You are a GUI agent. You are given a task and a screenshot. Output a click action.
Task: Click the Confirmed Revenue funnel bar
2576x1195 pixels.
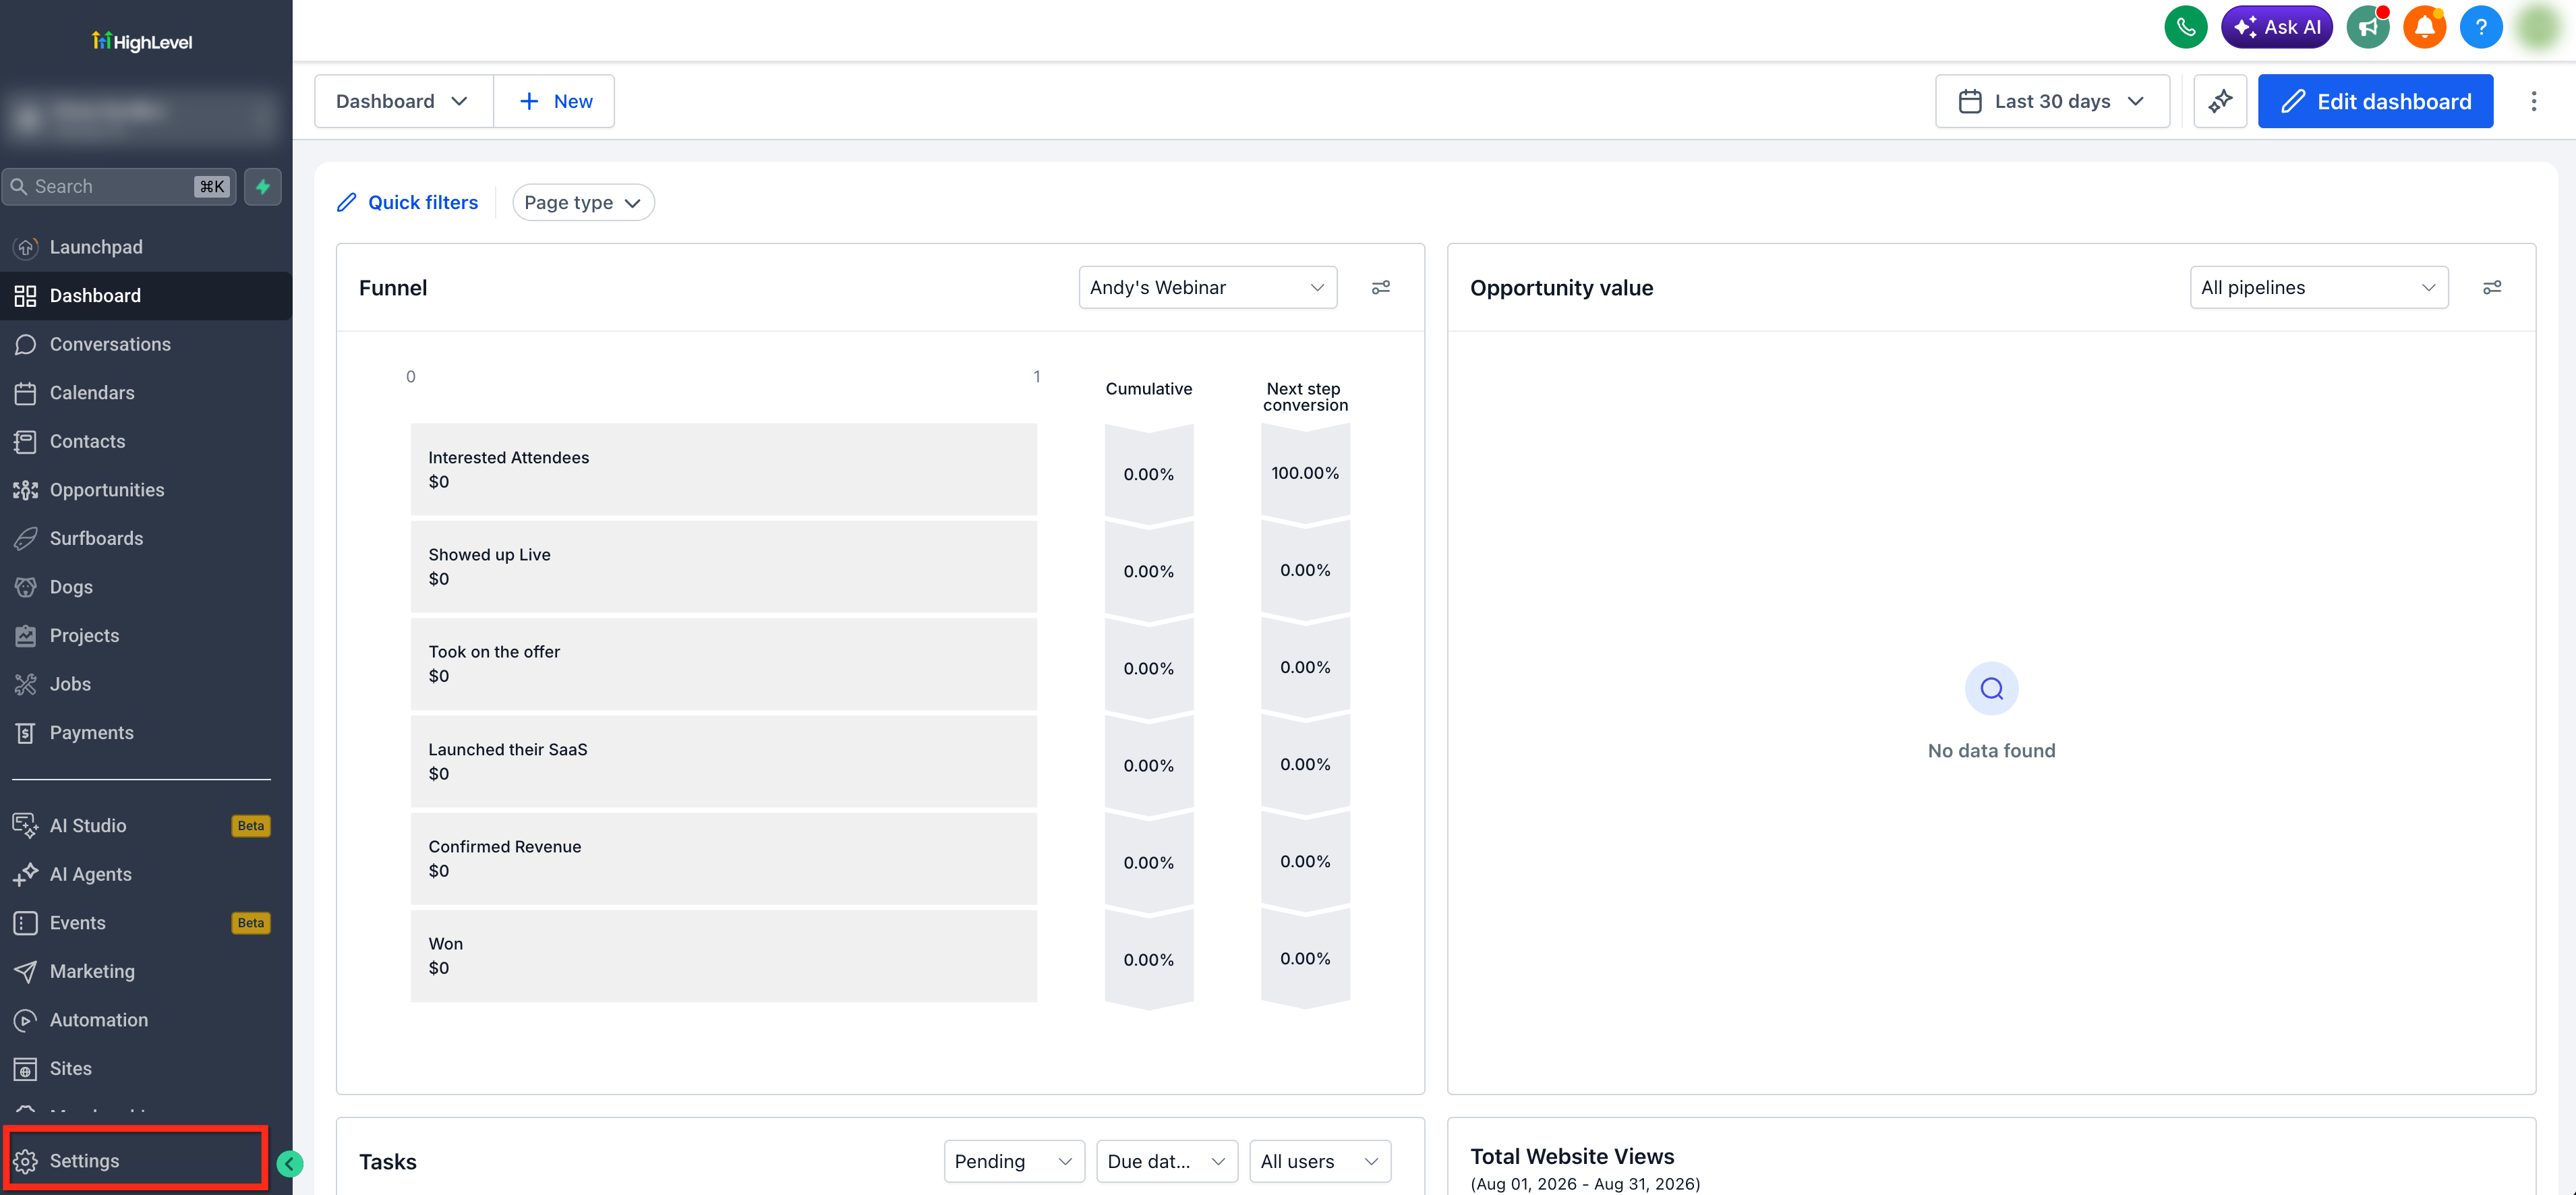tap(723, 858)
